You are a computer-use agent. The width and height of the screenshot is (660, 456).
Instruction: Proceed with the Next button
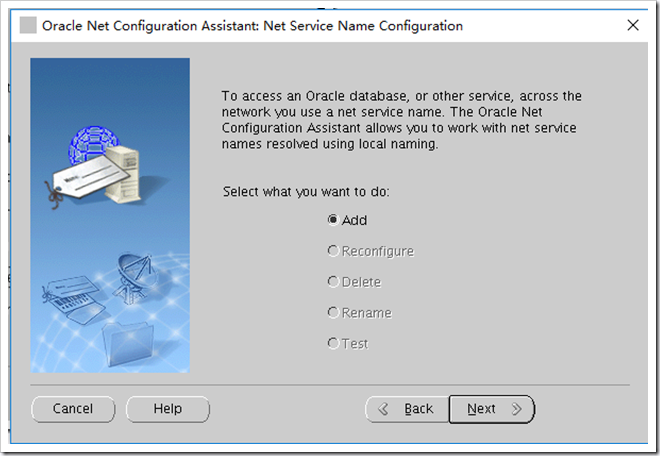492,409
